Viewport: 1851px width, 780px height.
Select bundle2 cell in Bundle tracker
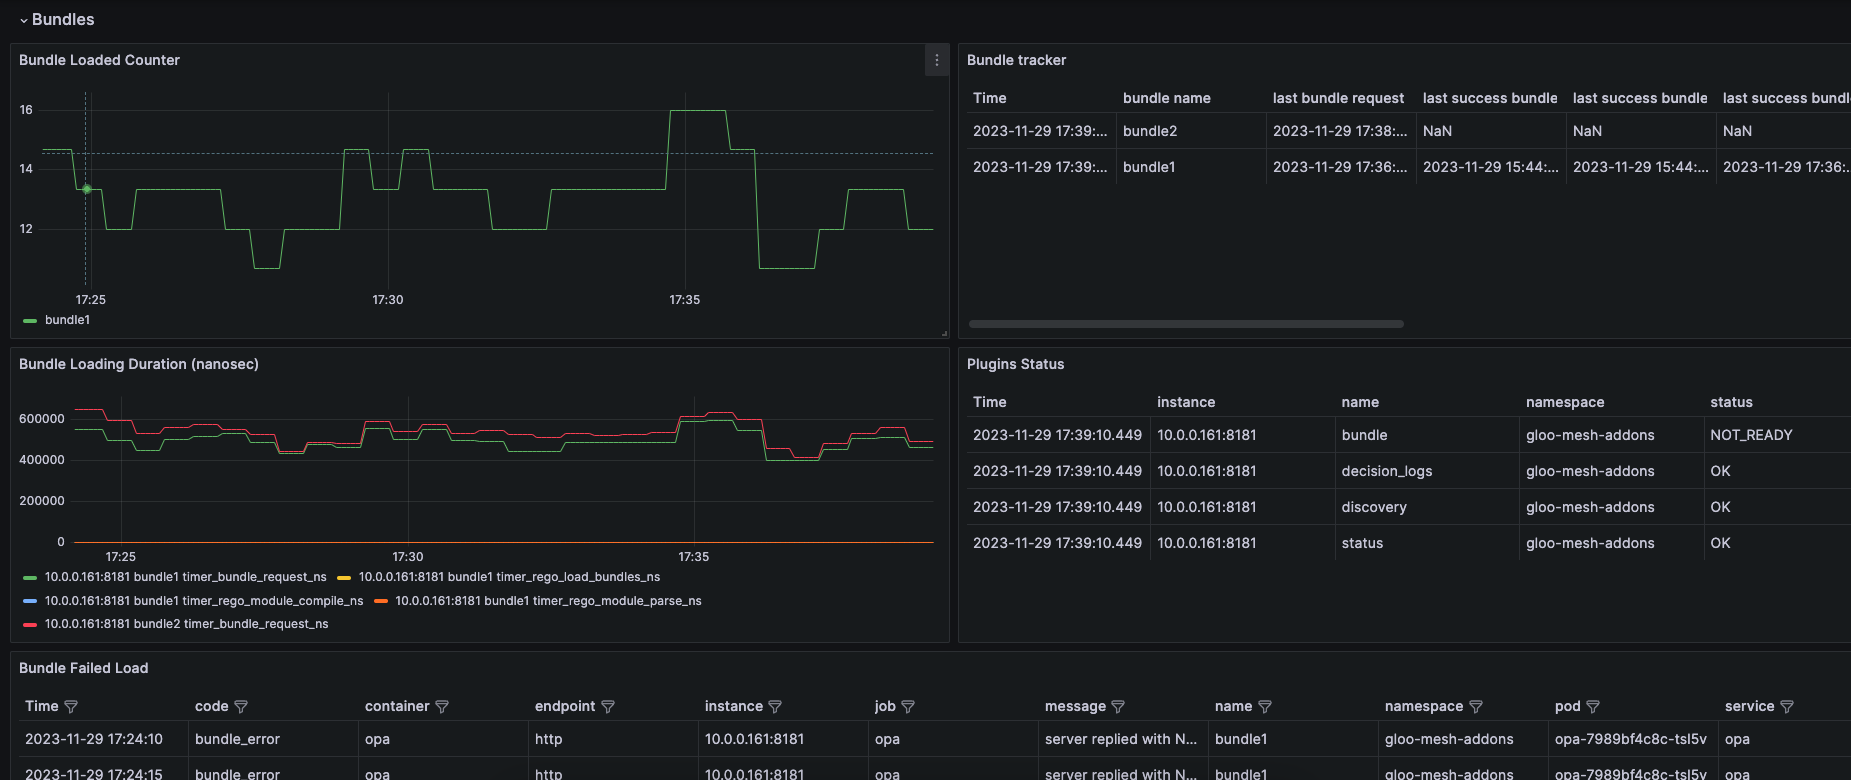click(1191, 131)
